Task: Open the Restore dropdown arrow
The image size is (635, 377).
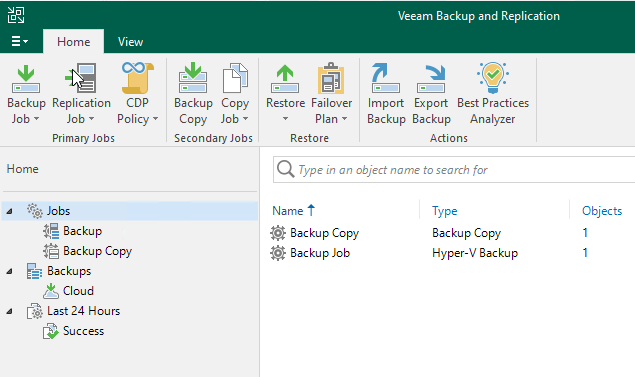Action: 286,119
